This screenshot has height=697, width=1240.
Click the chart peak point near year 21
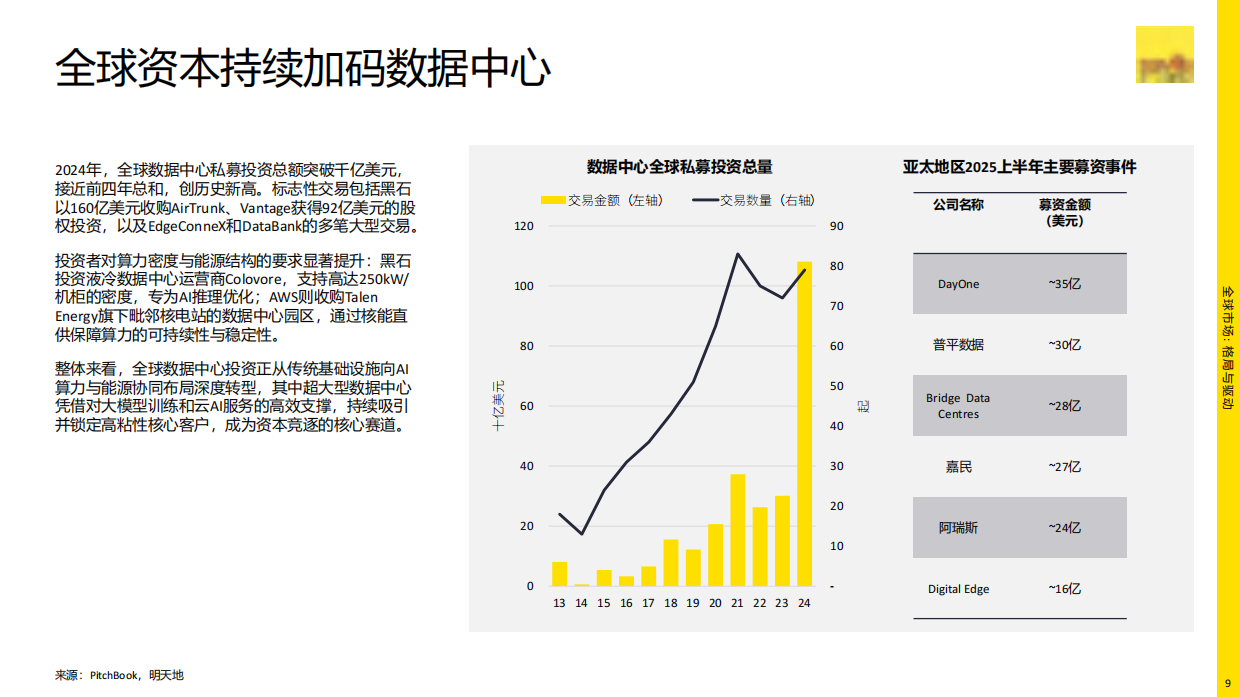[737, 254]
